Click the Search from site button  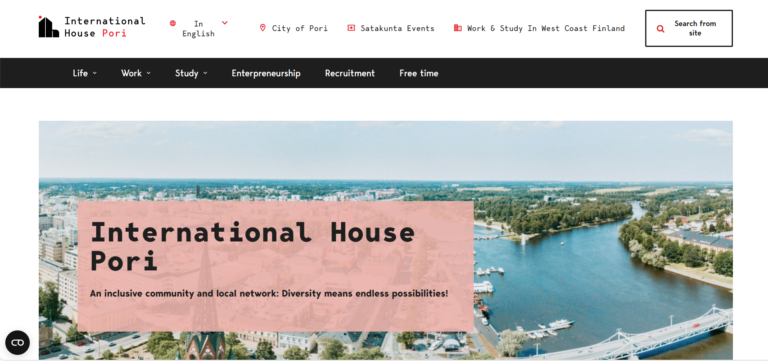tap(689, 28)
